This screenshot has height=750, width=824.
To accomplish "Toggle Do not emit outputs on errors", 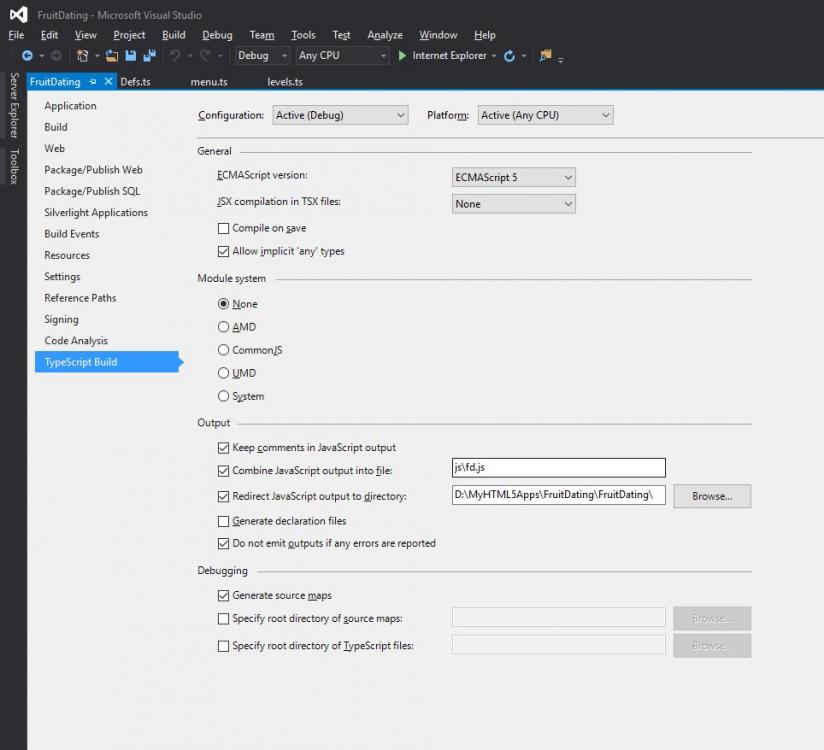I will [x=223, y=543].
